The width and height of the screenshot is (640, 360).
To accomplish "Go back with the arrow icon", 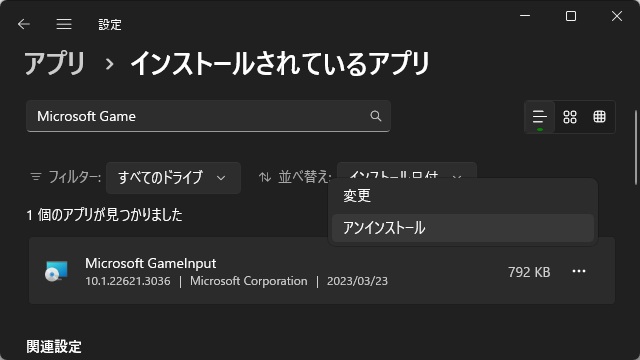I will click(x=24, y=24).
